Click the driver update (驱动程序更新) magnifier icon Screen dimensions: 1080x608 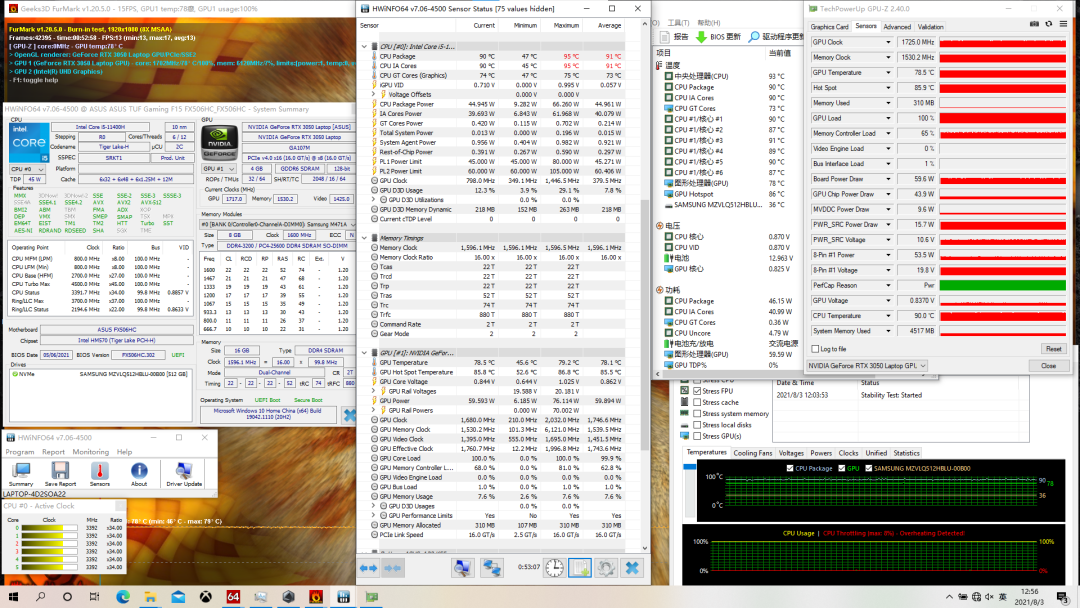coord(754,36)
